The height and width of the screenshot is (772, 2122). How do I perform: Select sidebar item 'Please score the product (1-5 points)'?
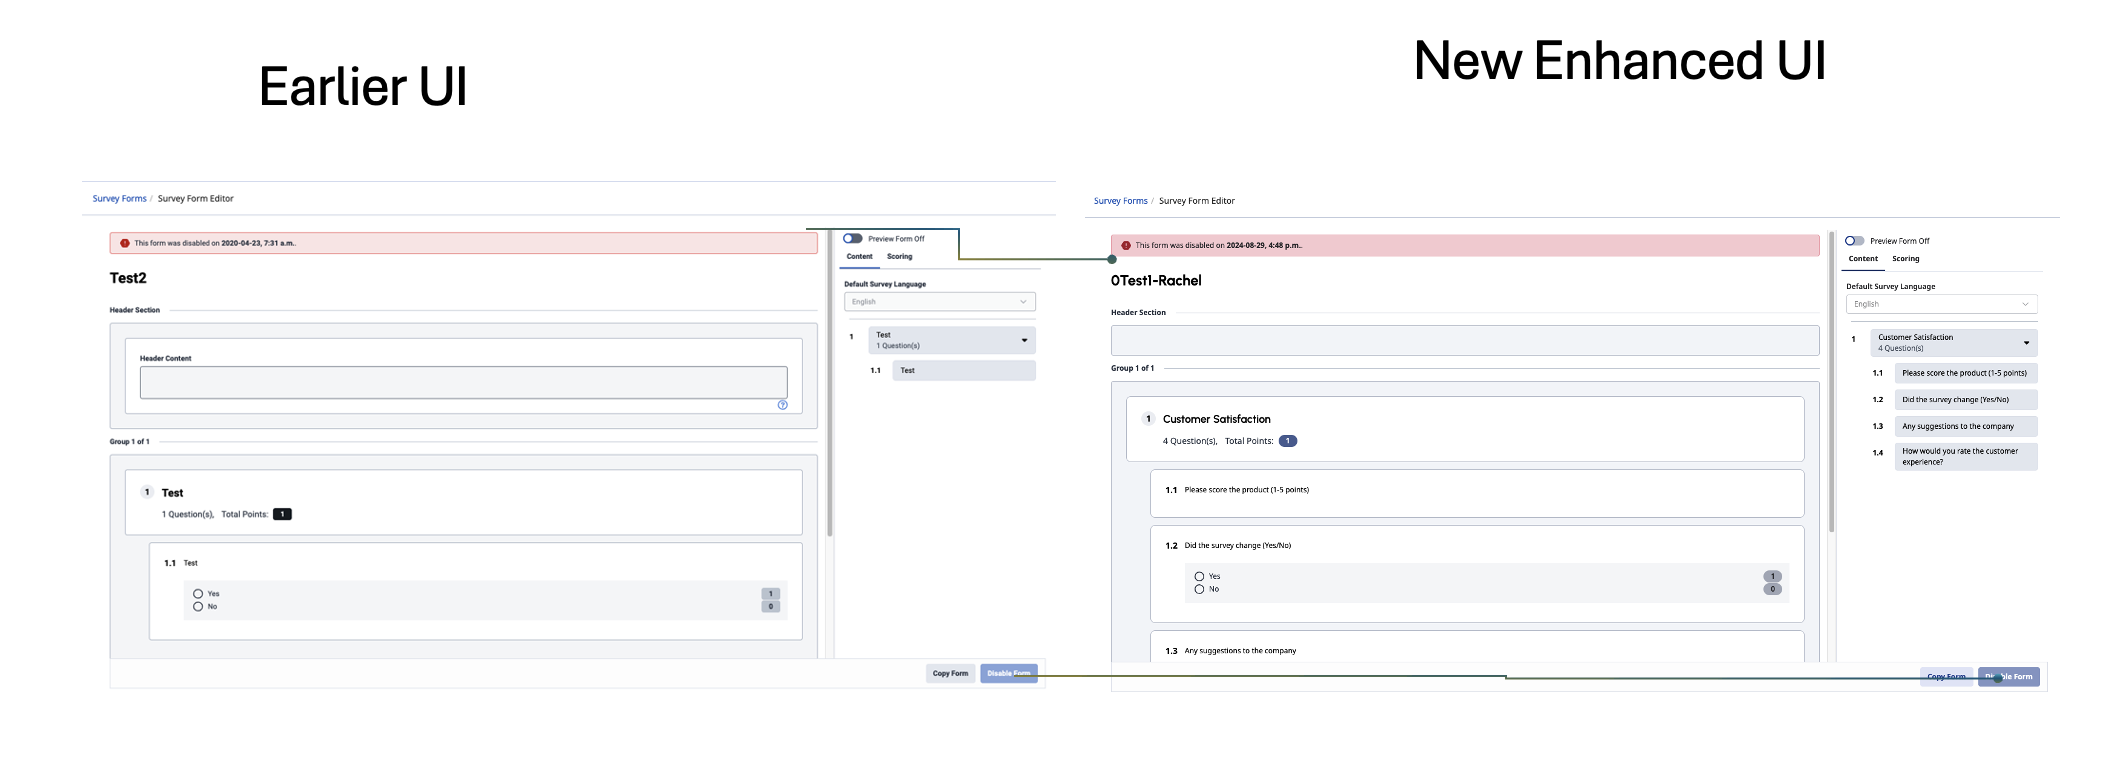pyautogui.click(x=1965, y=373)
